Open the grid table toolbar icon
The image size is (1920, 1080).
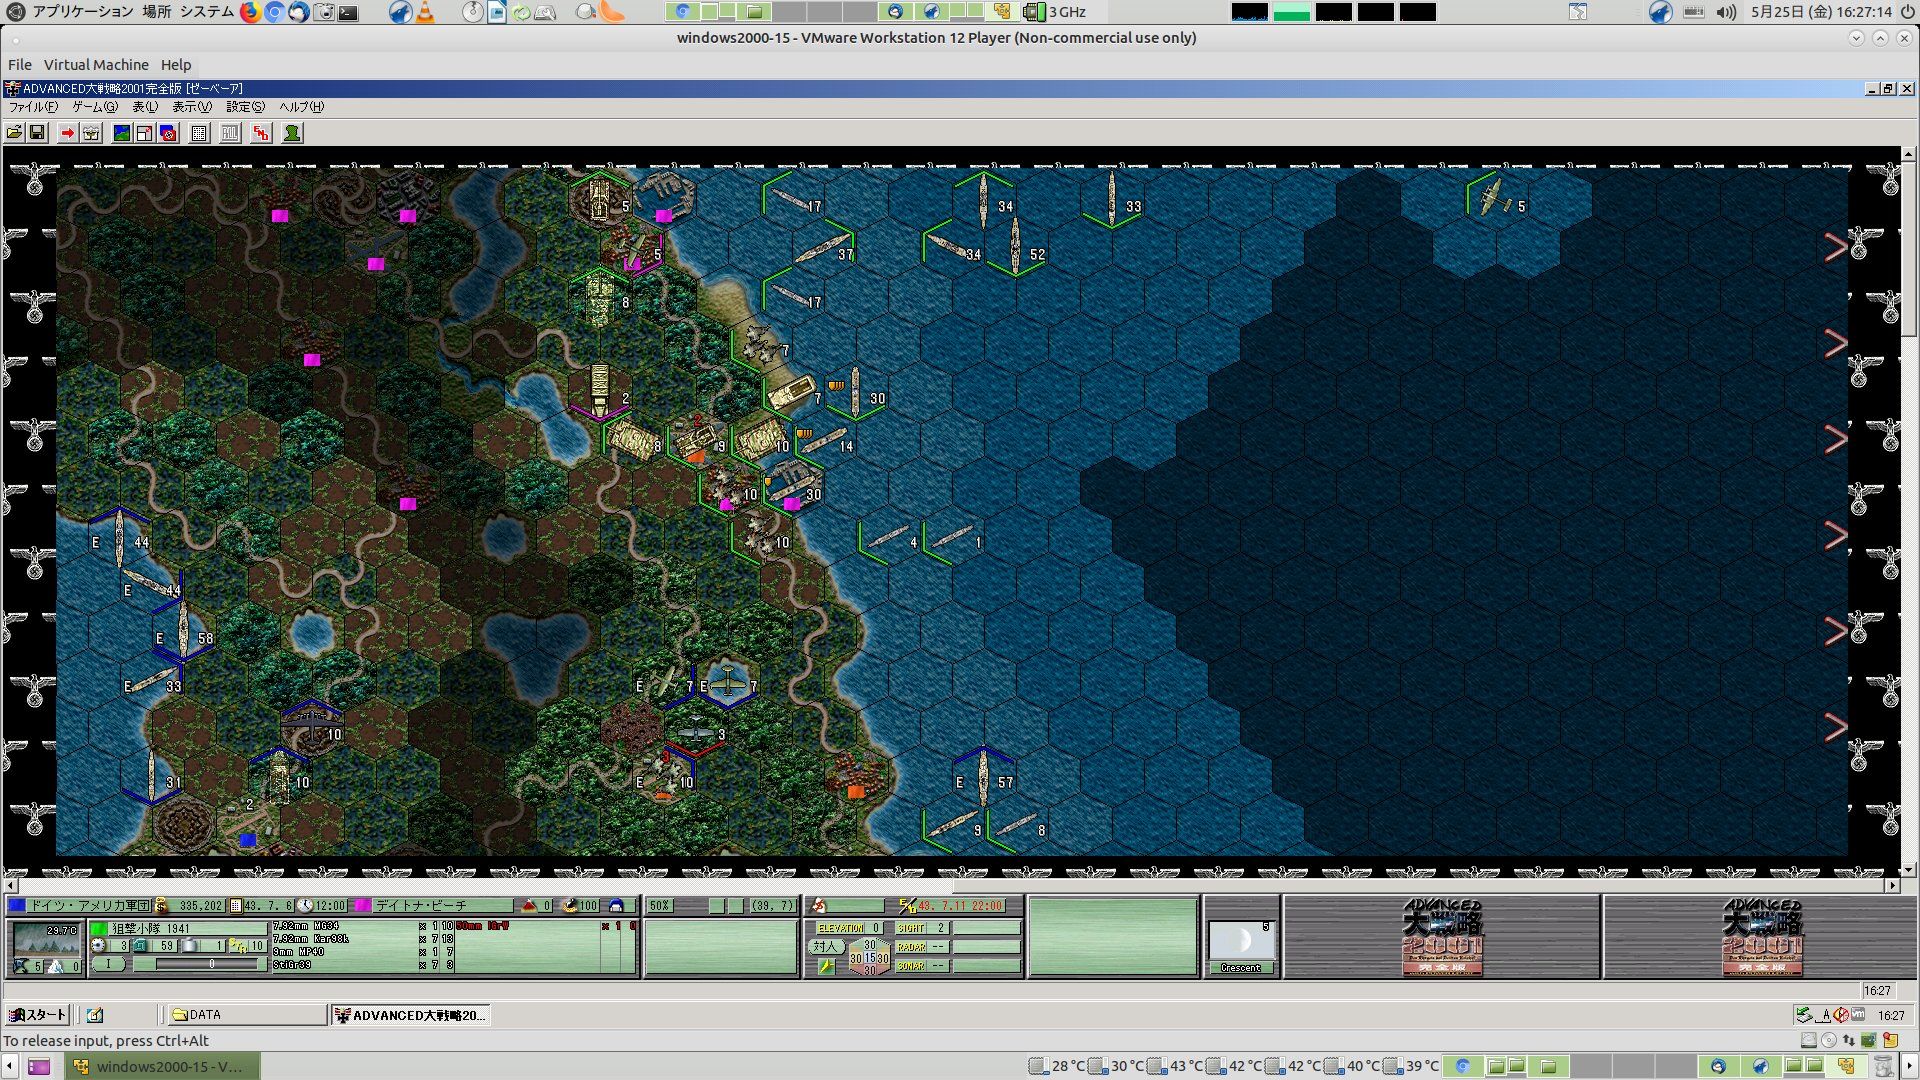pos(199,133)
